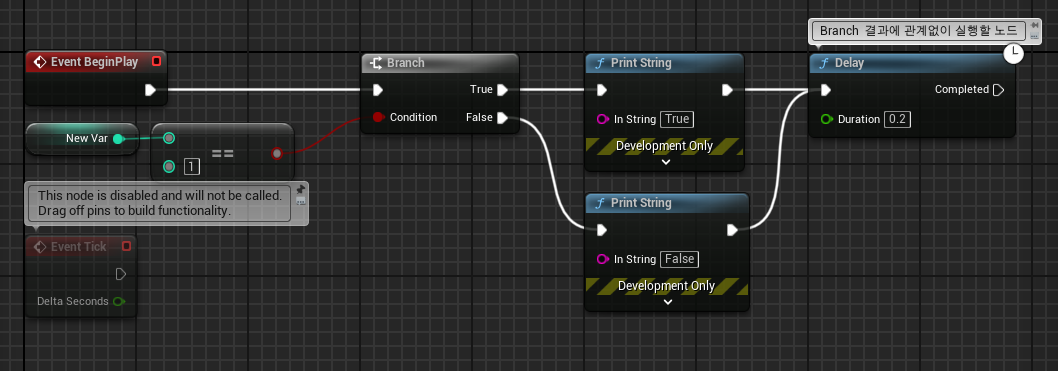The height and width of the screenshot is (371, 1058).
Task: Select the Delay node header
Action: pos(912,63)
